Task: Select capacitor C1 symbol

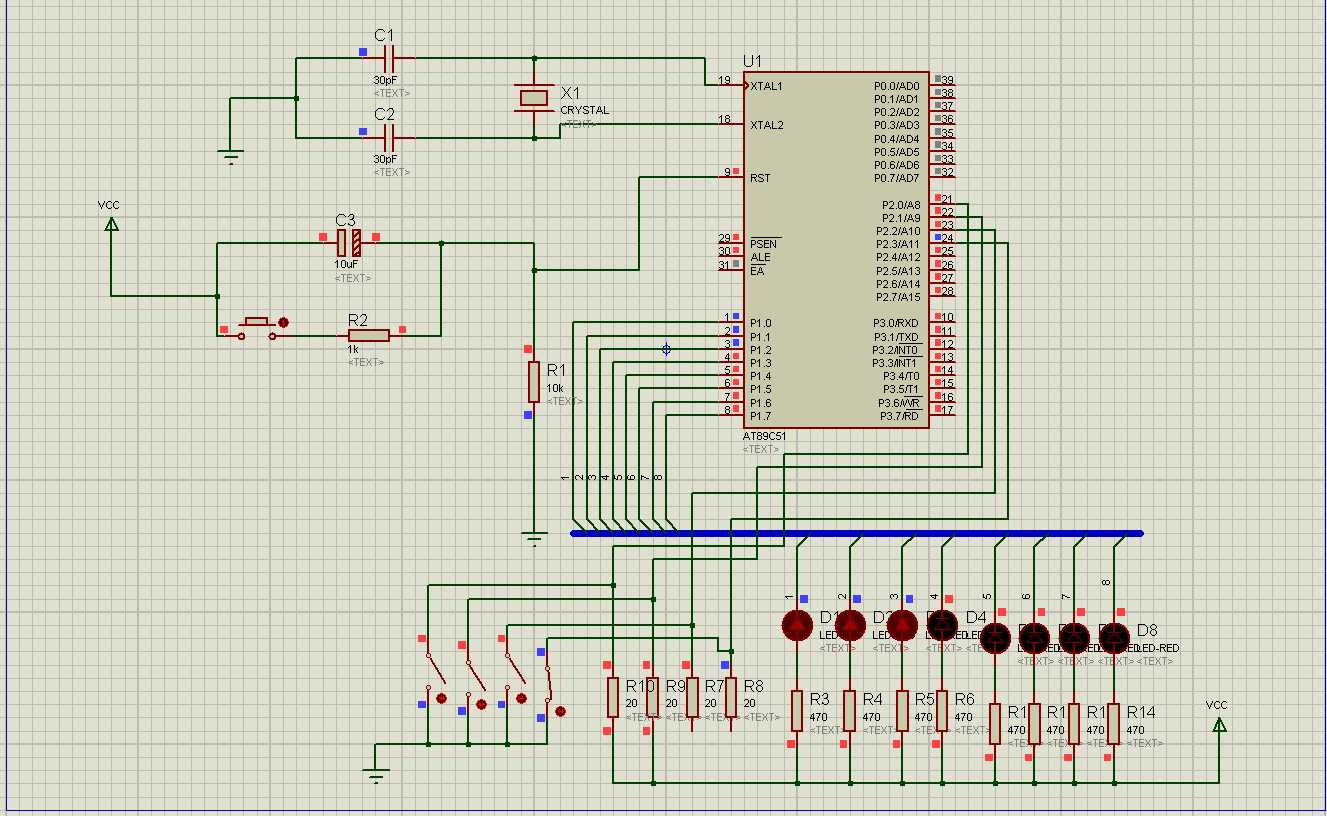Action: (390, 58)
